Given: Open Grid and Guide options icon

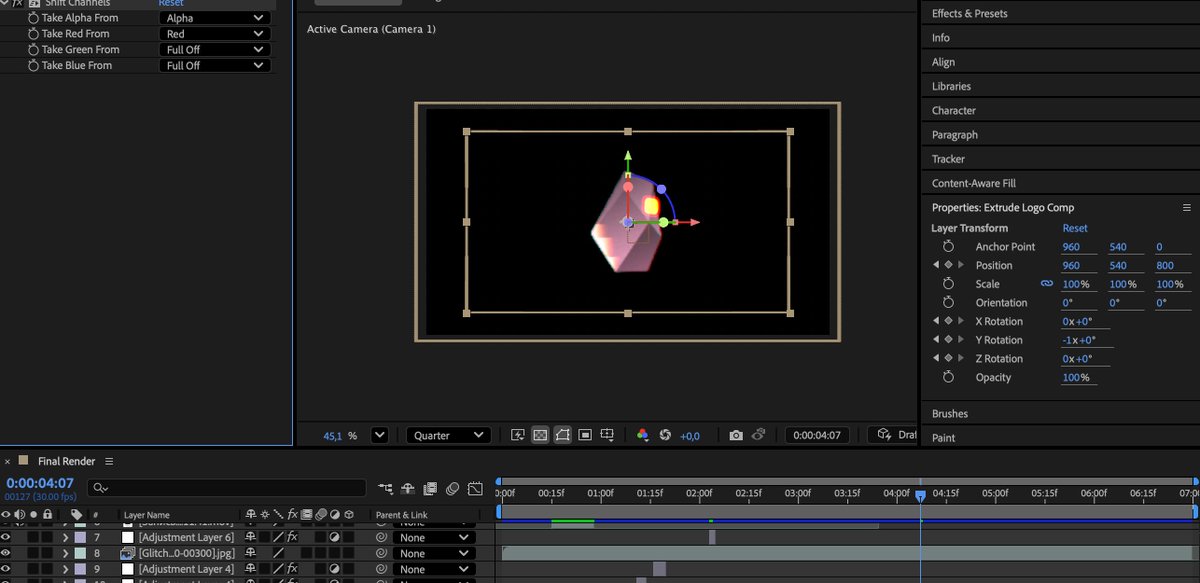Looking at the screenshot, I should coord(607,435).
